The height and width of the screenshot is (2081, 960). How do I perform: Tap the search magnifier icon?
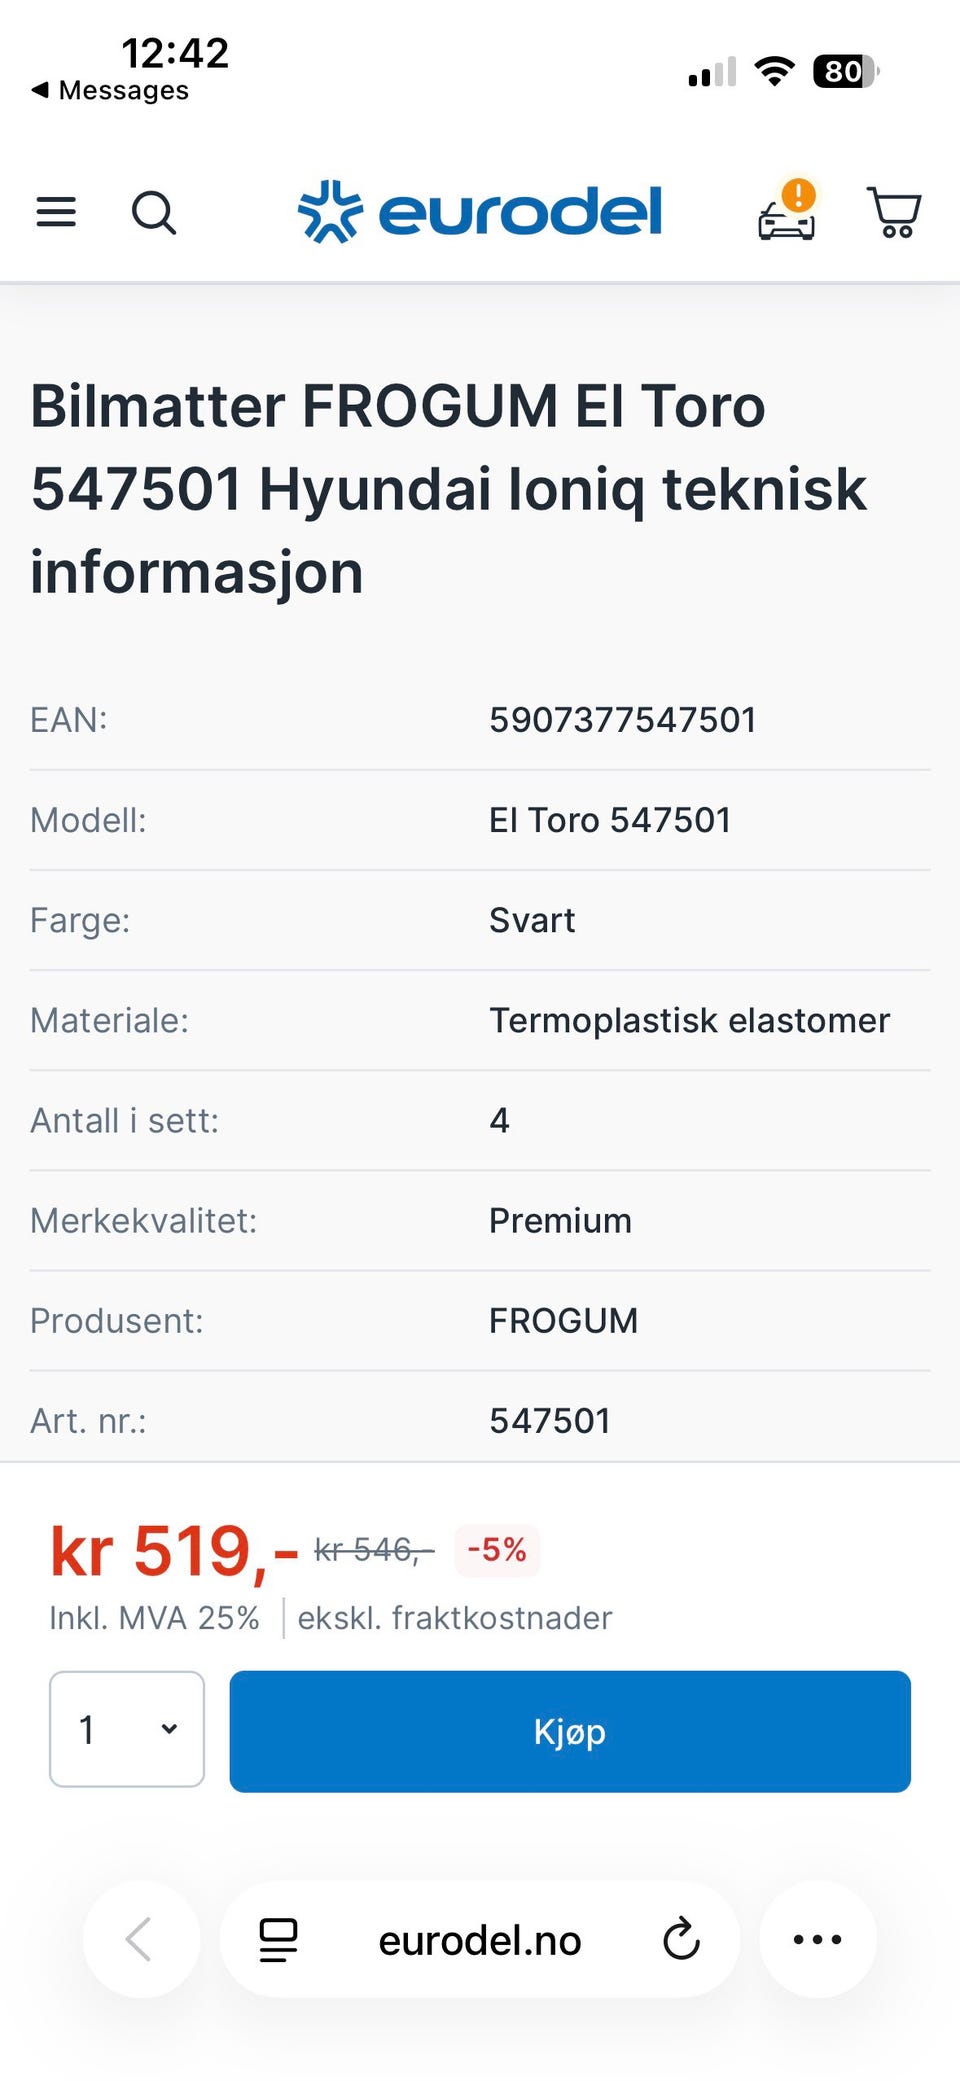pos(154,212)
